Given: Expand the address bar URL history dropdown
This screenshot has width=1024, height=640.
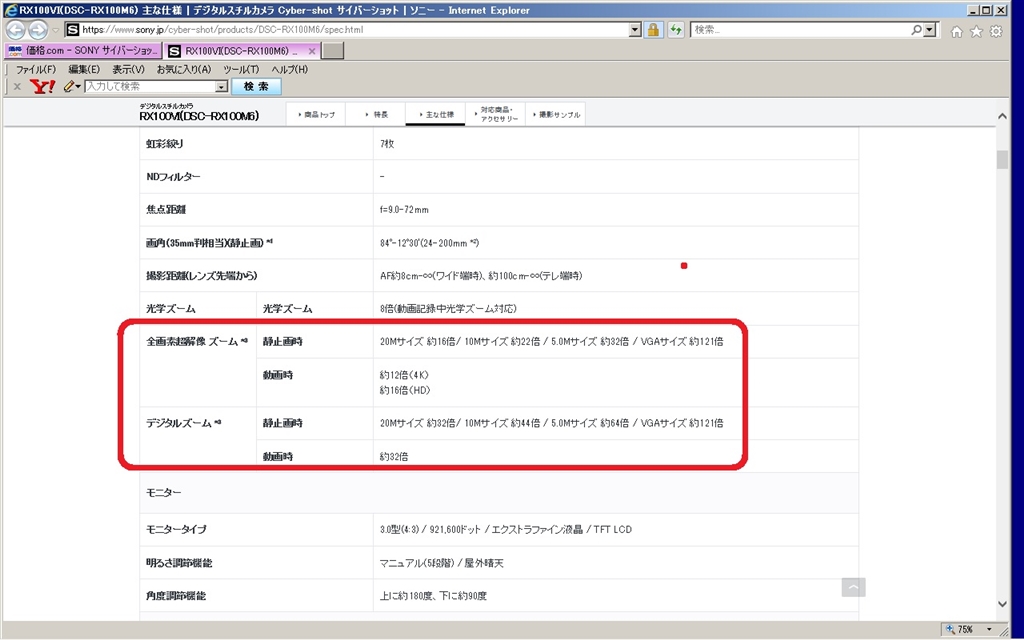Looking at the screenshot, I should click(x=635, y=30).
